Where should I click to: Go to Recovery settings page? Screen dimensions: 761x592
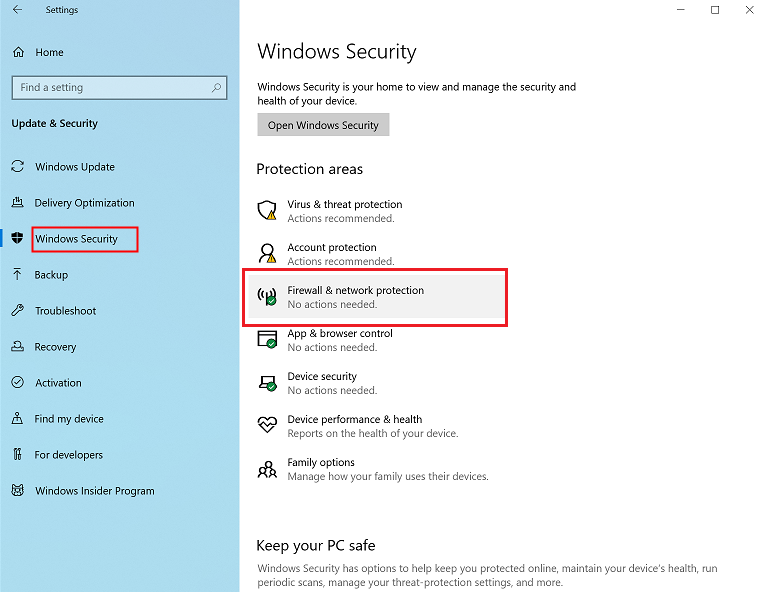(55, 347)
